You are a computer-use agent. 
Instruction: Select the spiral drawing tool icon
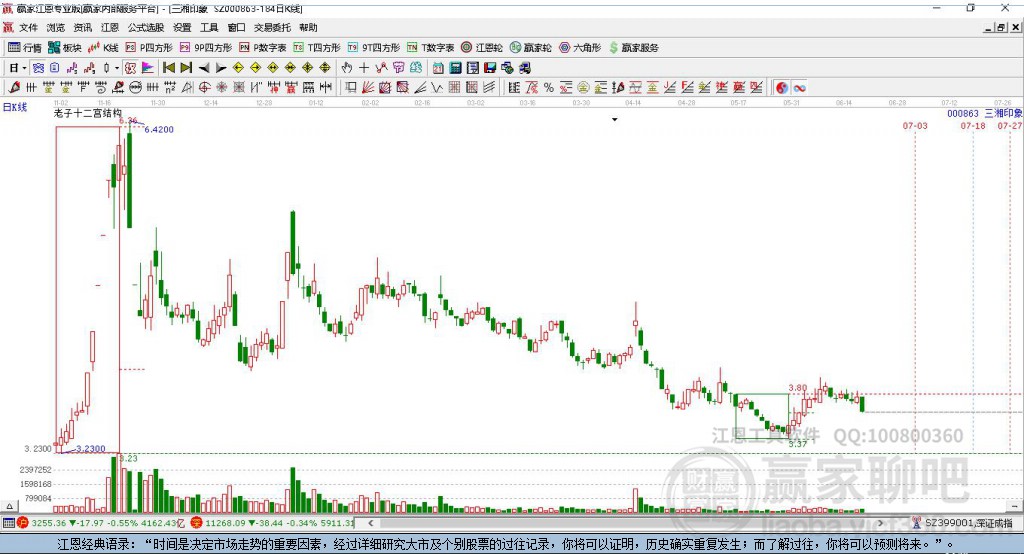(x=101, y=88)
